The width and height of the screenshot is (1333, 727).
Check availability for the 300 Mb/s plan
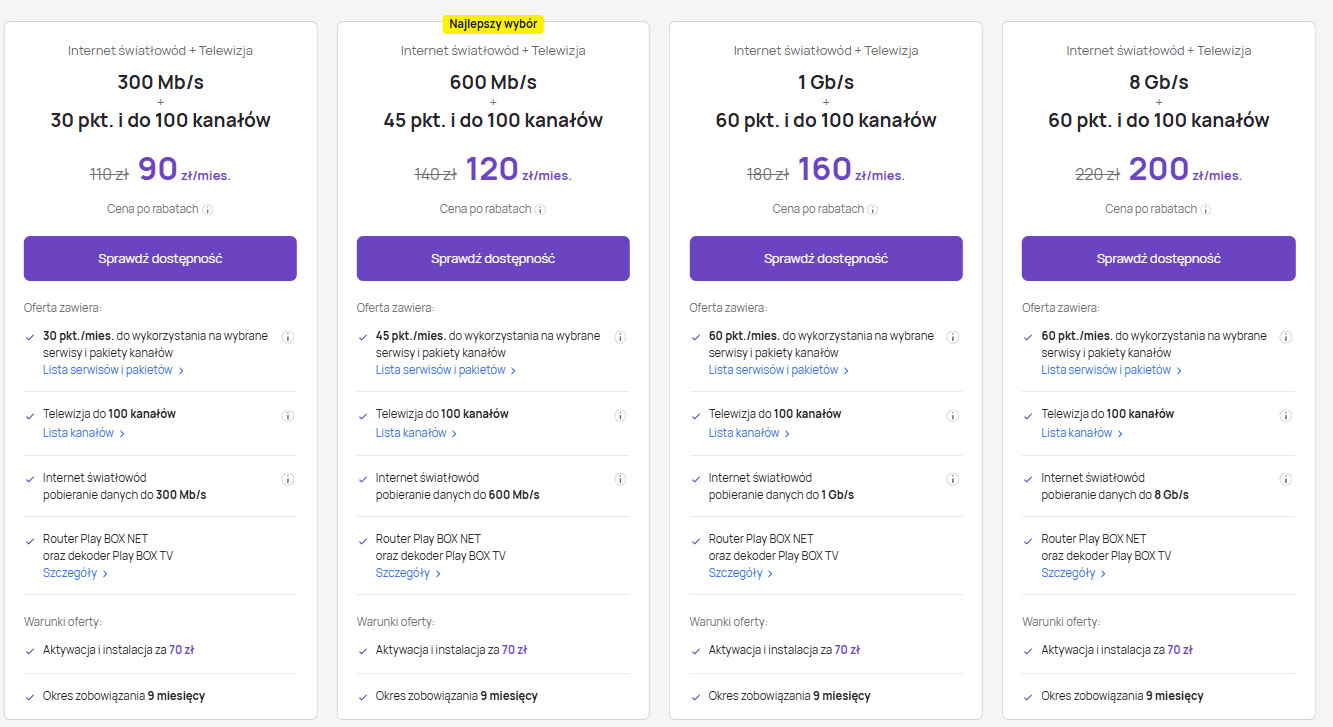tap(160, 258)
